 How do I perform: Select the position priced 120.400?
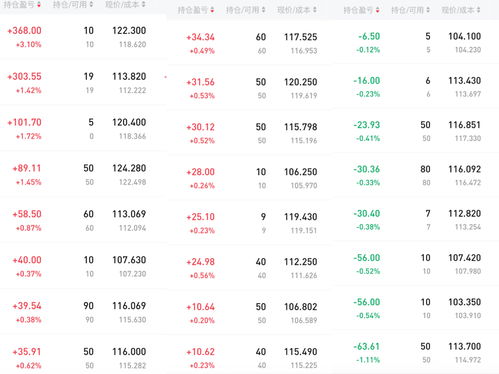pyautogui.click(x=83, y=128)
